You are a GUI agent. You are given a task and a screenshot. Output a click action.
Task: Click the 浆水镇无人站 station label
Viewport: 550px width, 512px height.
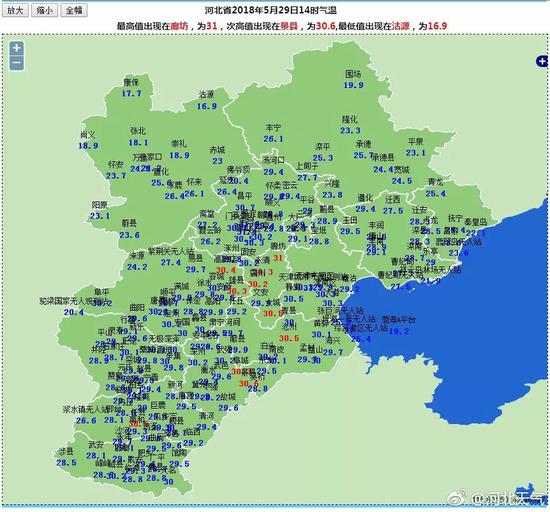(86, 409)
